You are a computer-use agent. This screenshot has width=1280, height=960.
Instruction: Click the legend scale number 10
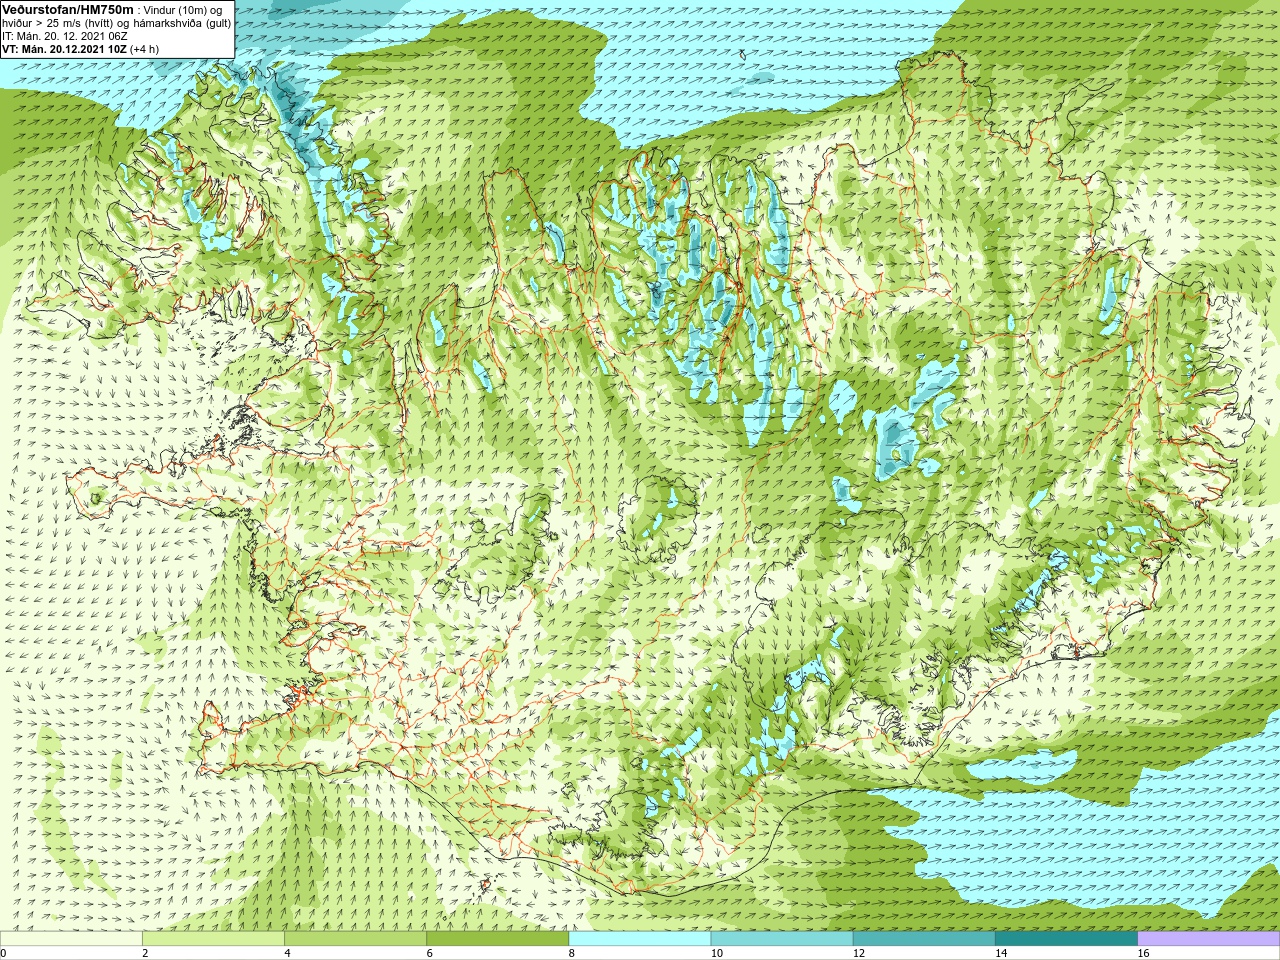pyautogui.click(x=716, y=953)
